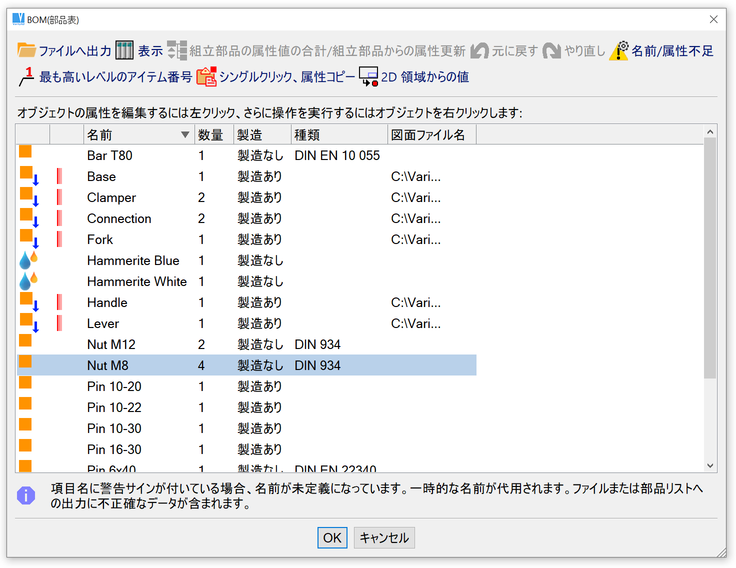Click the 製造あり cell for Lever

tap(259, 324)
